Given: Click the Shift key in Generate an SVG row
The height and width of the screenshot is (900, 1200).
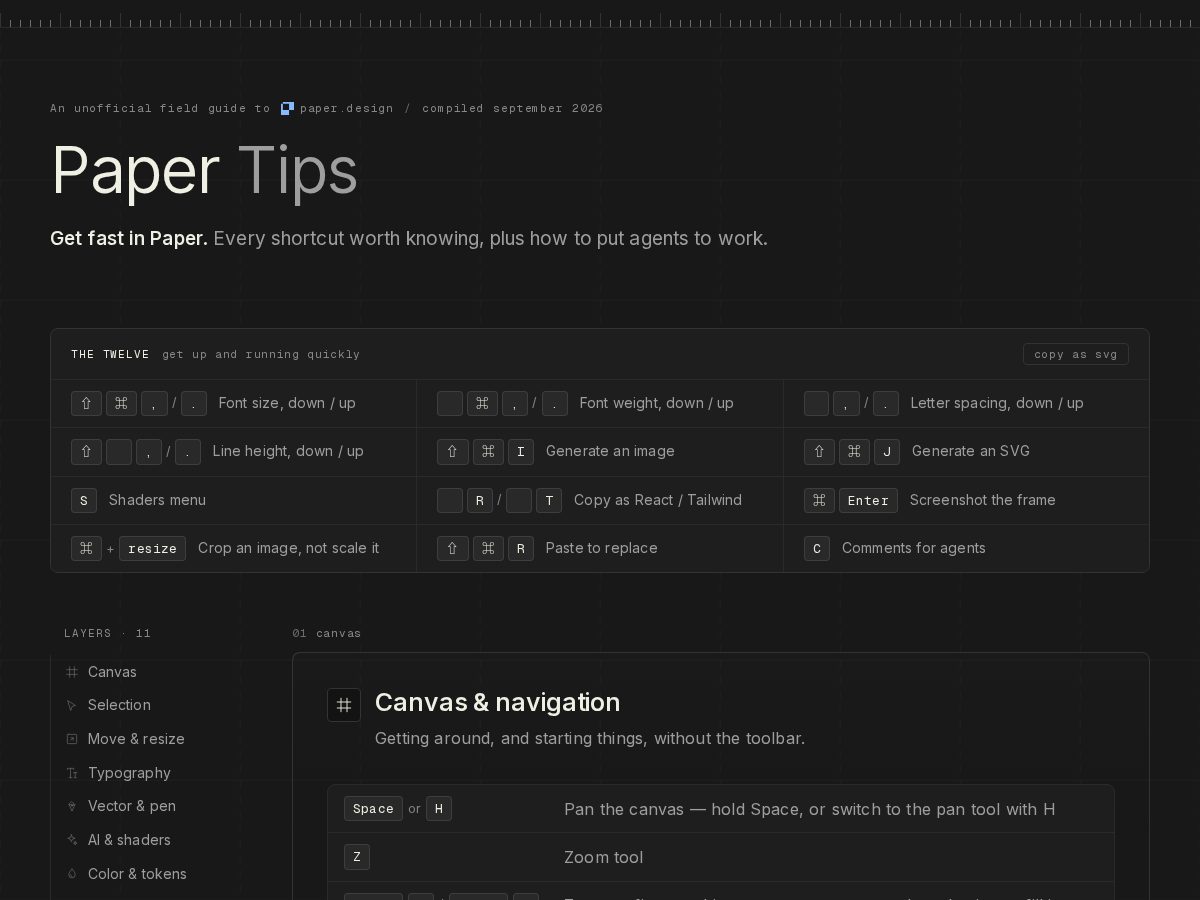Looking at the screenshot, I should click(x=819, y=451).
